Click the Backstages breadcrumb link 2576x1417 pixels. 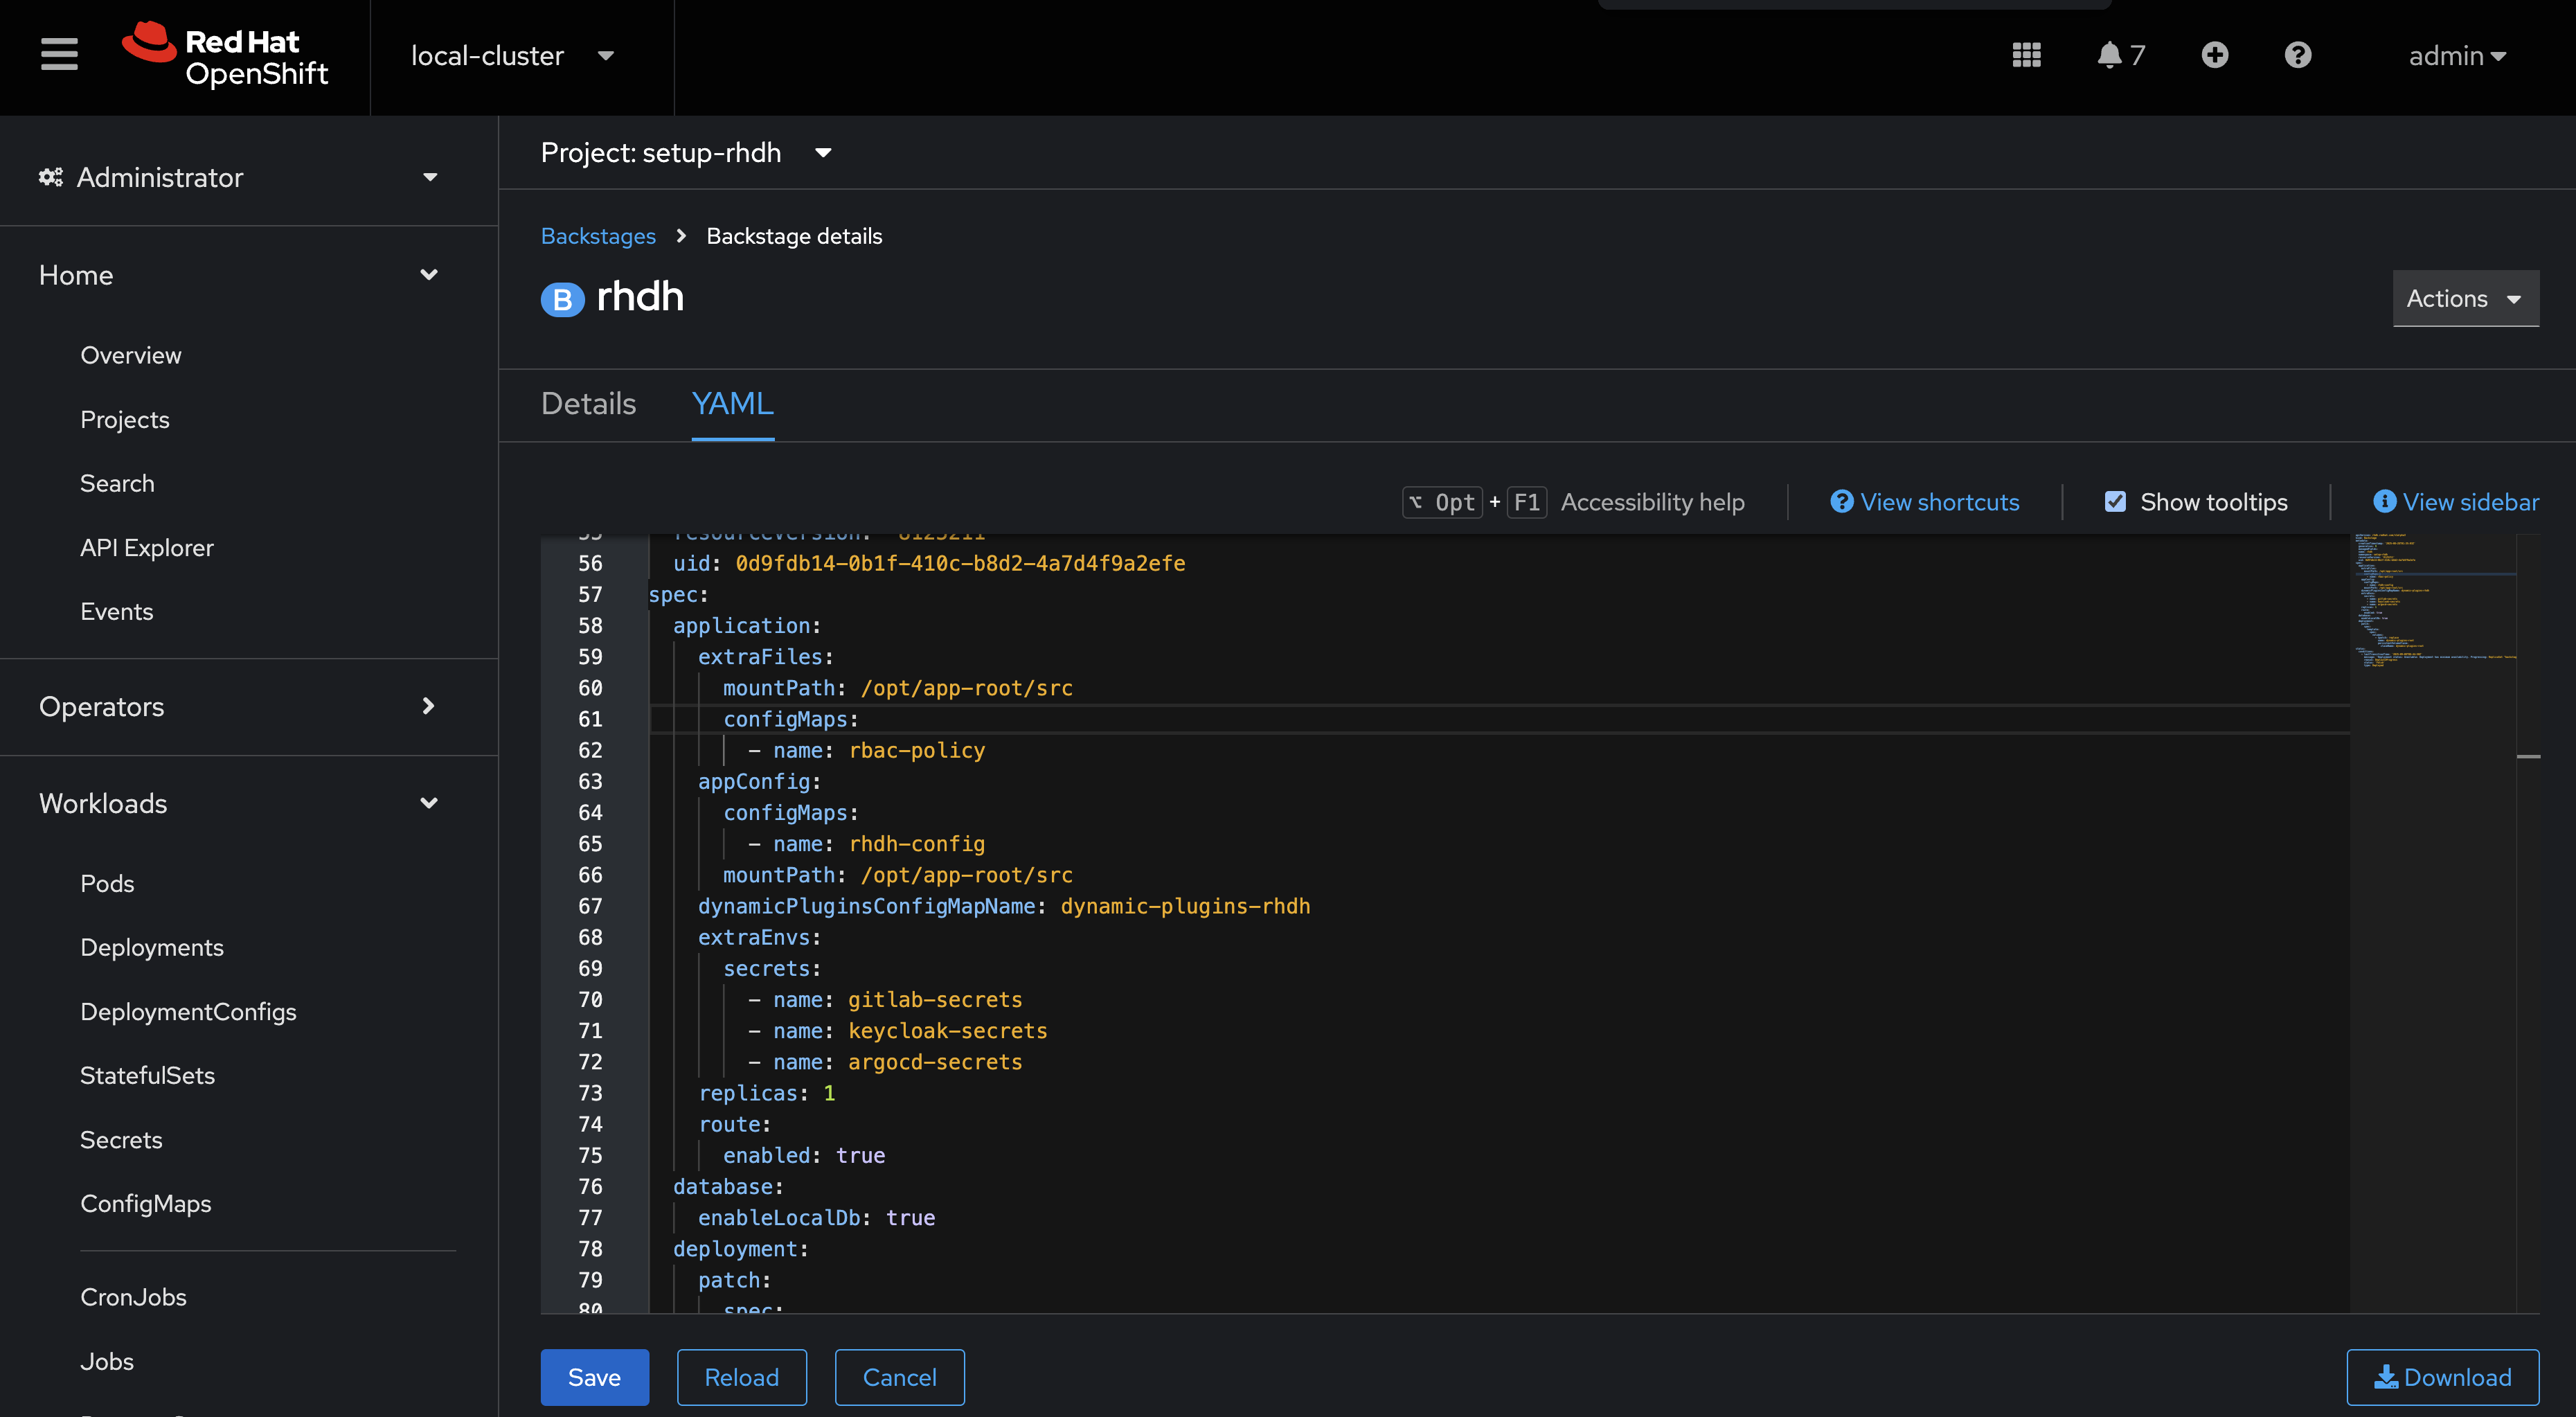click(598, 236)
